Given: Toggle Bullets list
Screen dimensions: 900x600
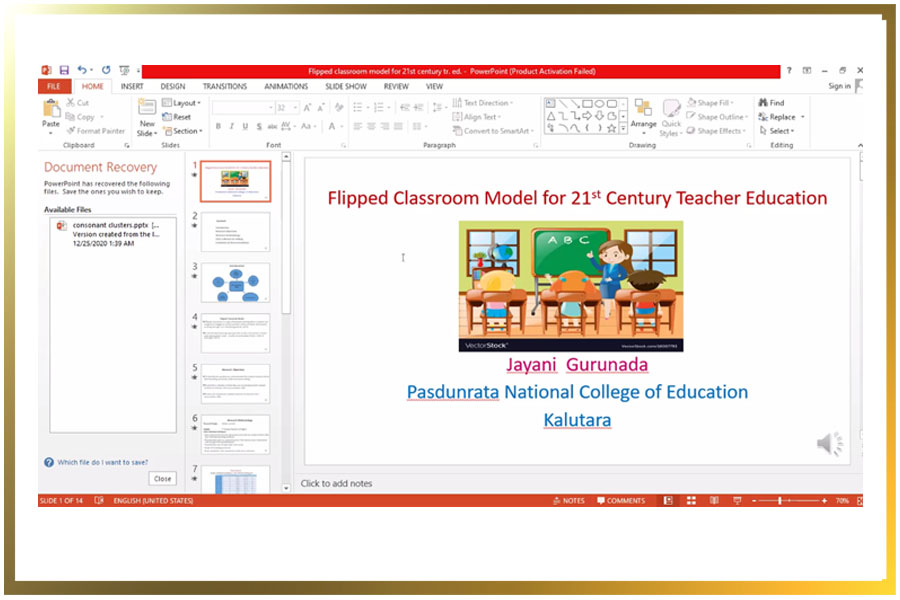Looking at the screenshot, I should pos(360,107).
